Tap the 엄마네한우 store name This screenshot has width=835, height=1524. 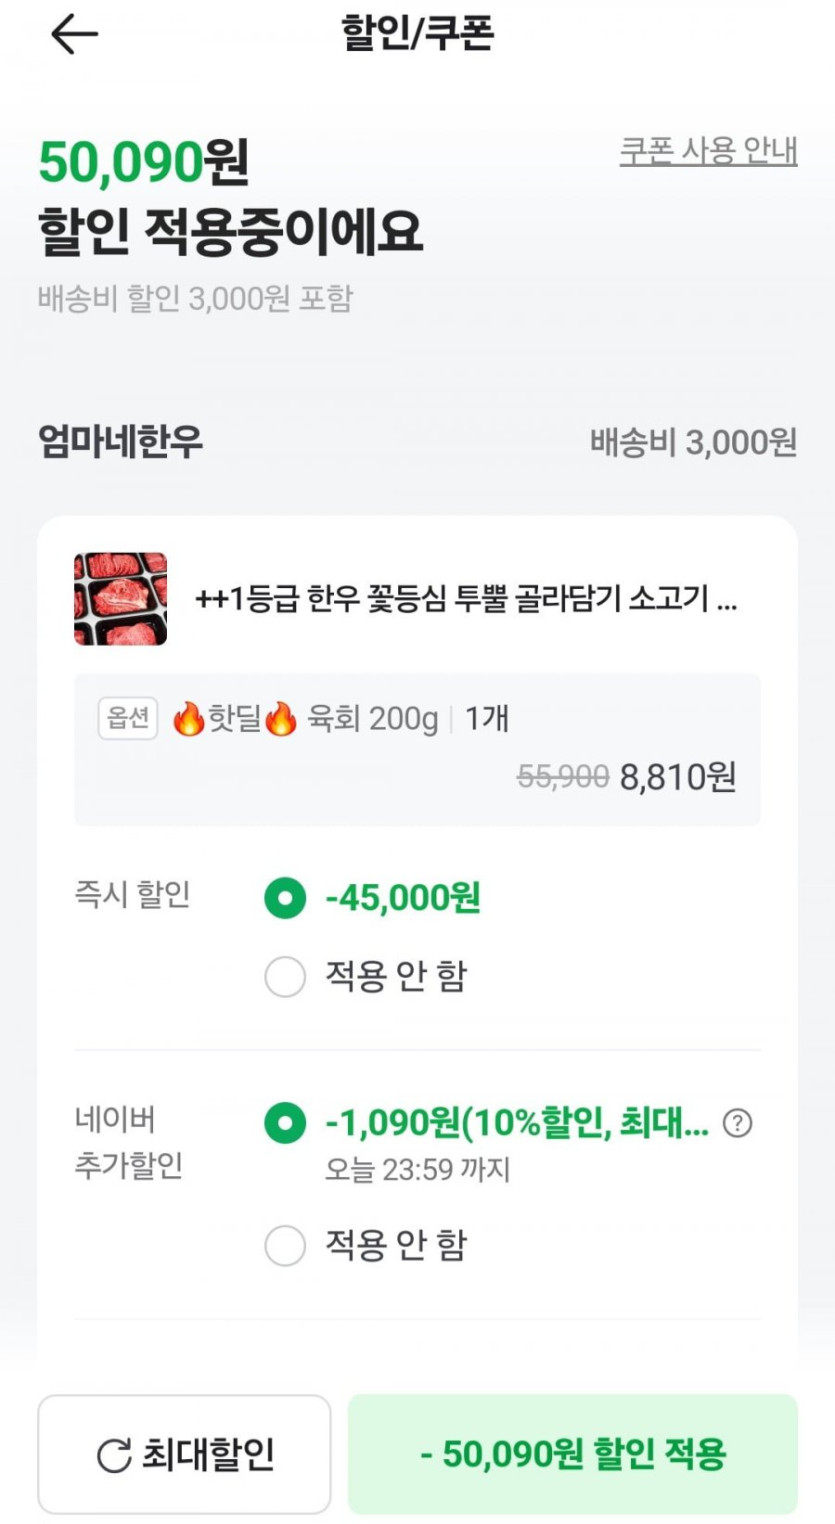pyautogui.click(x=120, y=441)
